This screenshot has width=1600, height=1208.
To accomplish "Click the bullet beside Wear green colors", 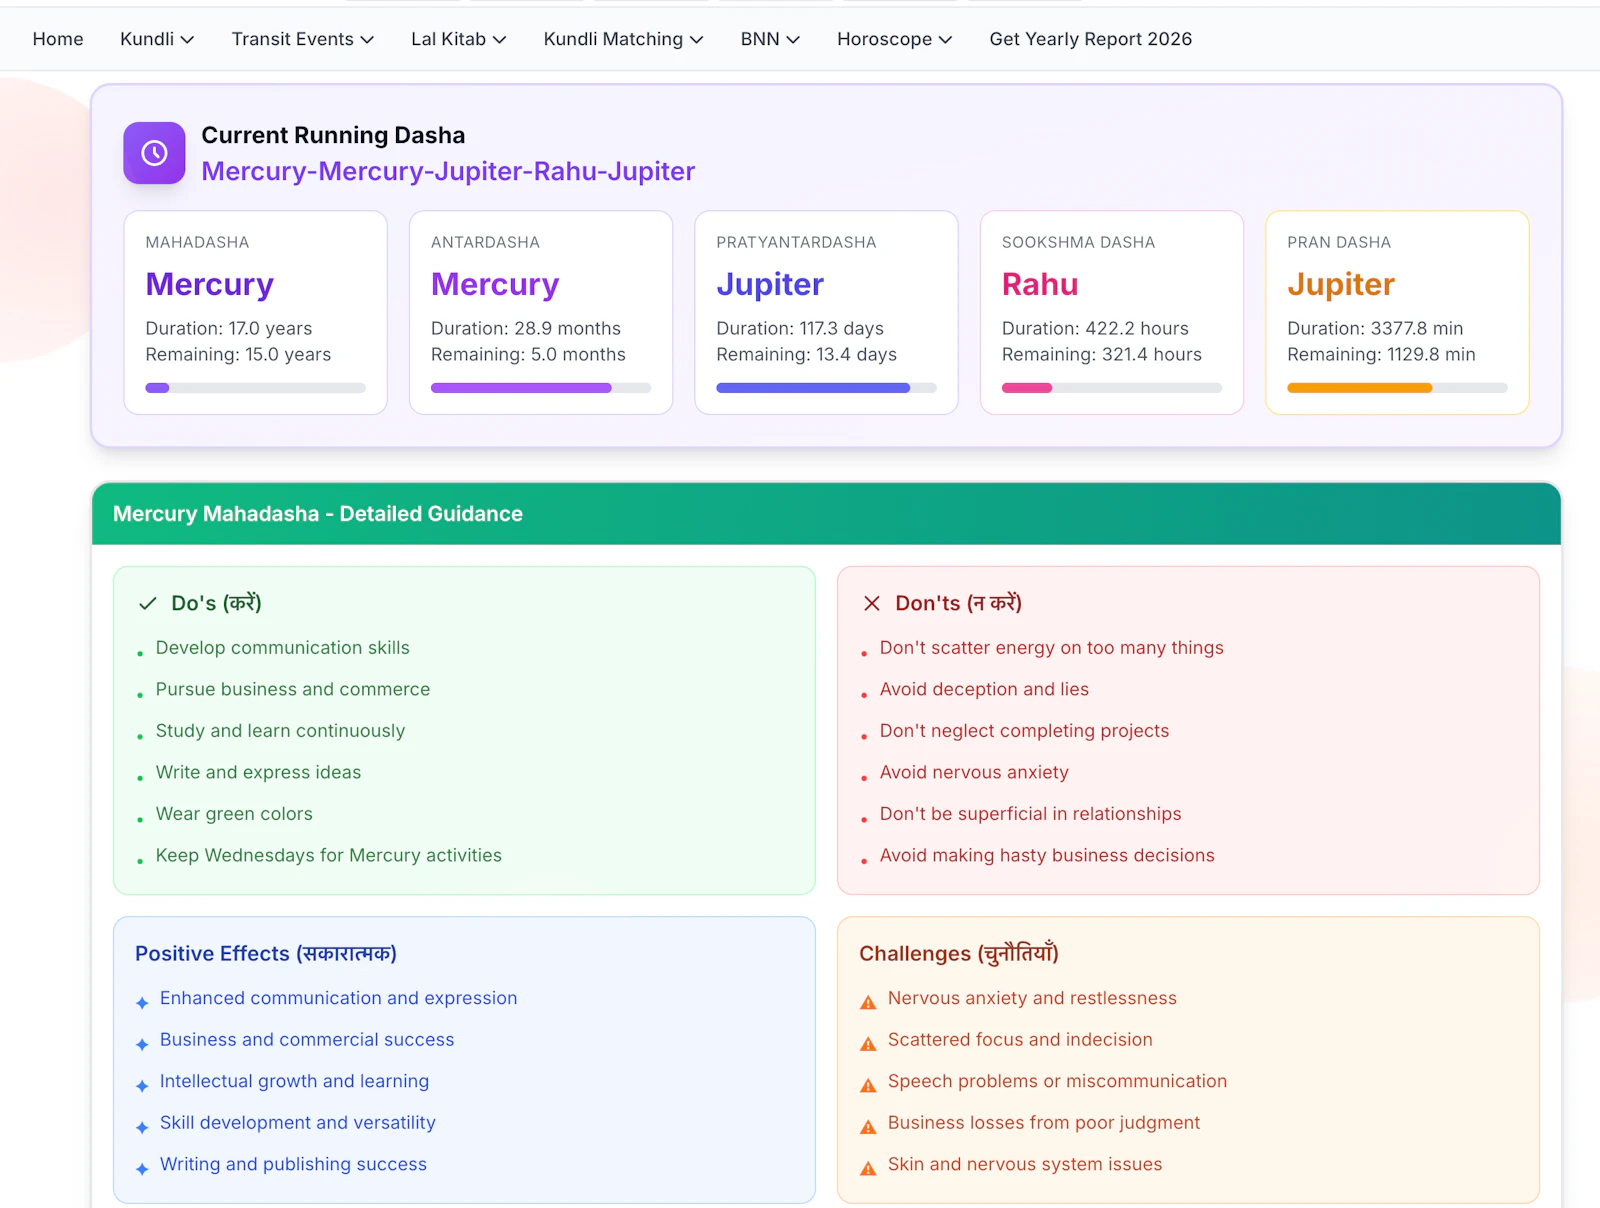I will point(138,818).
